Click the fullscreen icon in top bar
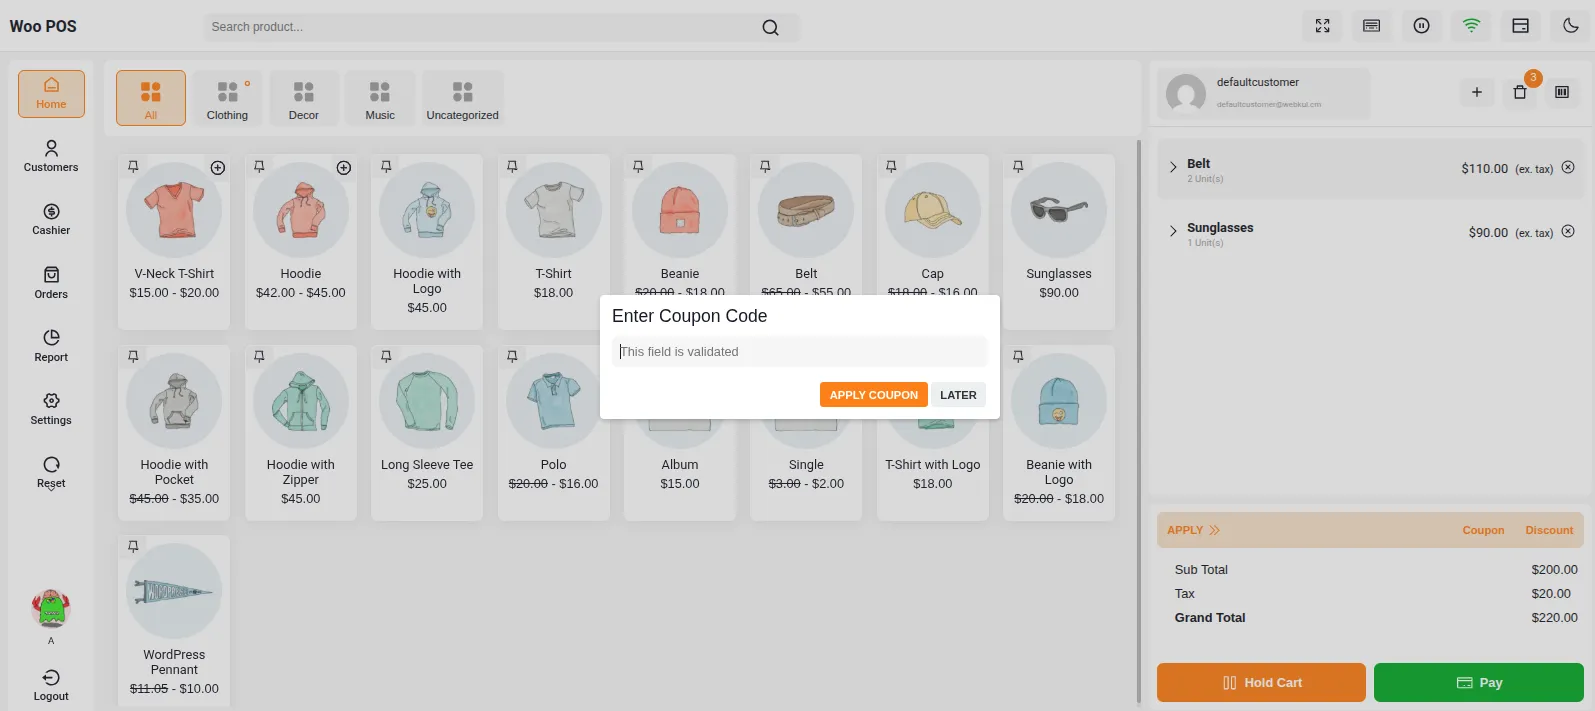This screenshot has width=1595, height=711. tap(1322, 26)
